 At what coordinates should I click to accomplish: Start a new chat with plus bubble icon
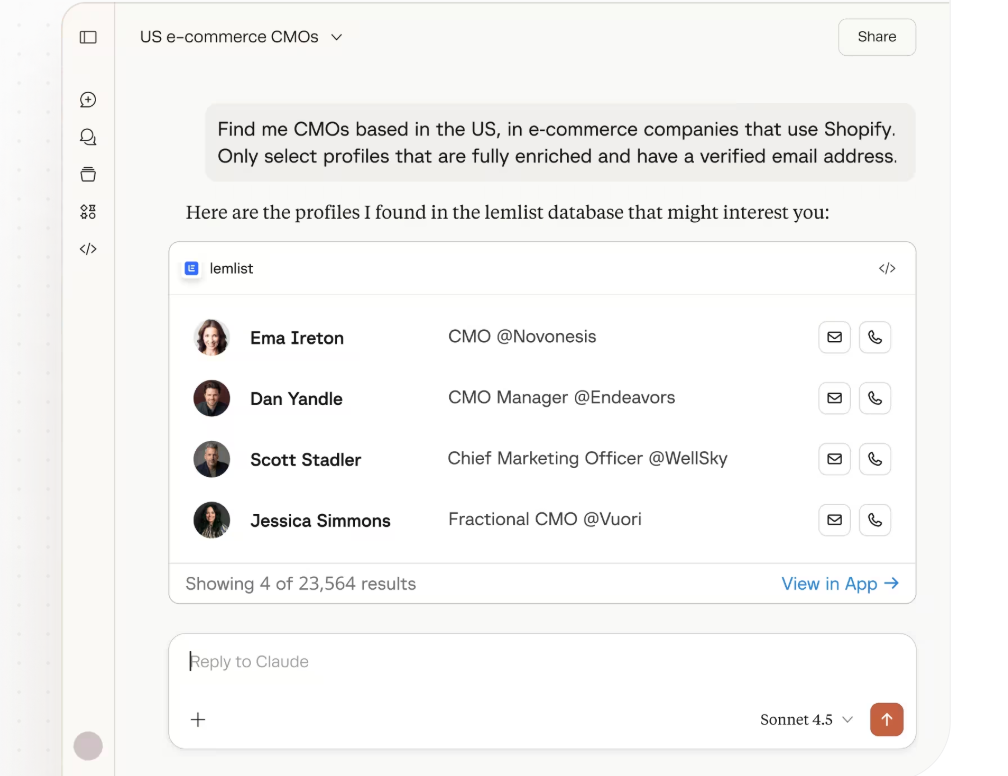(x=88, y=100)
